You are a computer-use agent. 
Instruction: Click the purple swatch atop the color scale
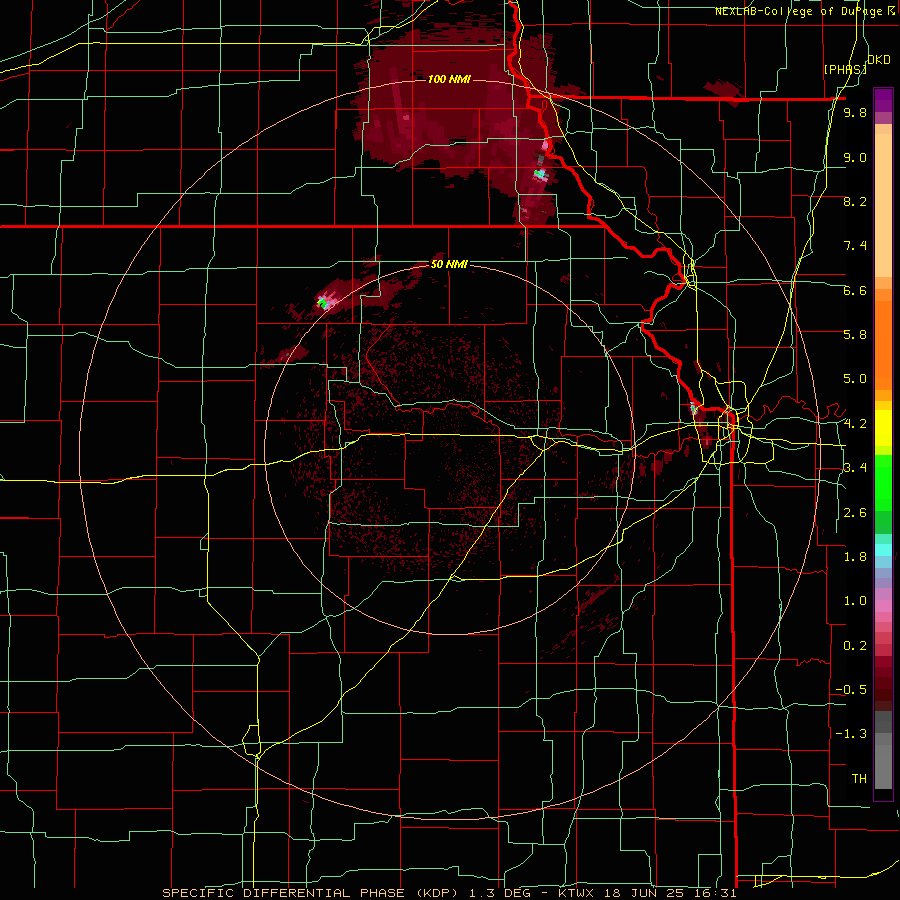click(x=883, y=100)
